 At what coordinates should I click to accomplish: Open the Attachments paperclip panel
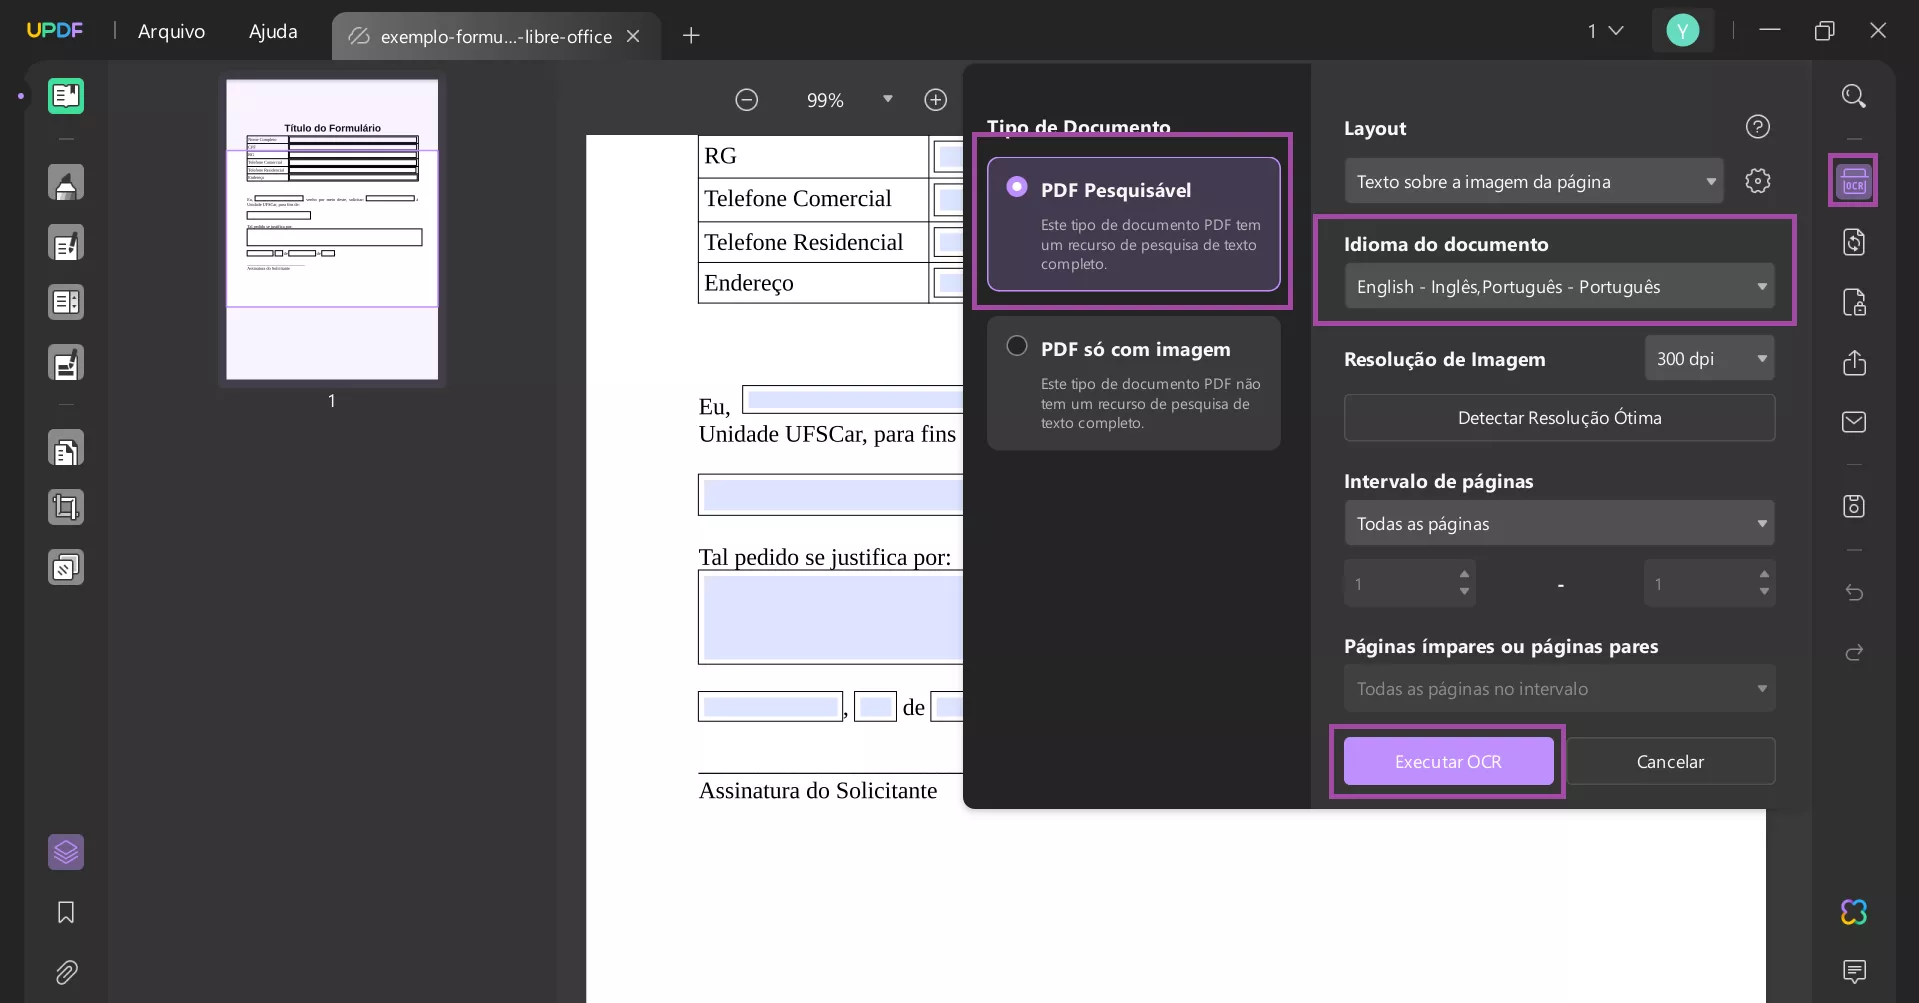pos(66,972)
